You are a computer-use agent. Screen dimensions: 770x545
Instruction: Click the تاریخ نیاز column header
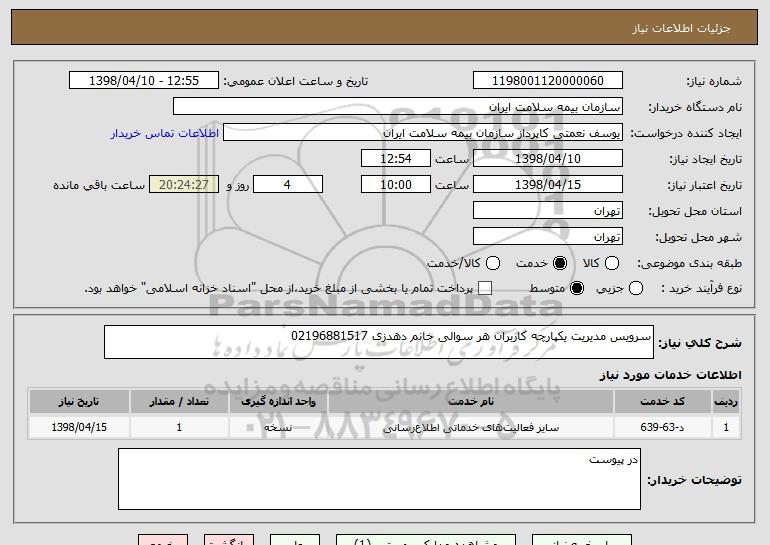point(79,402)
